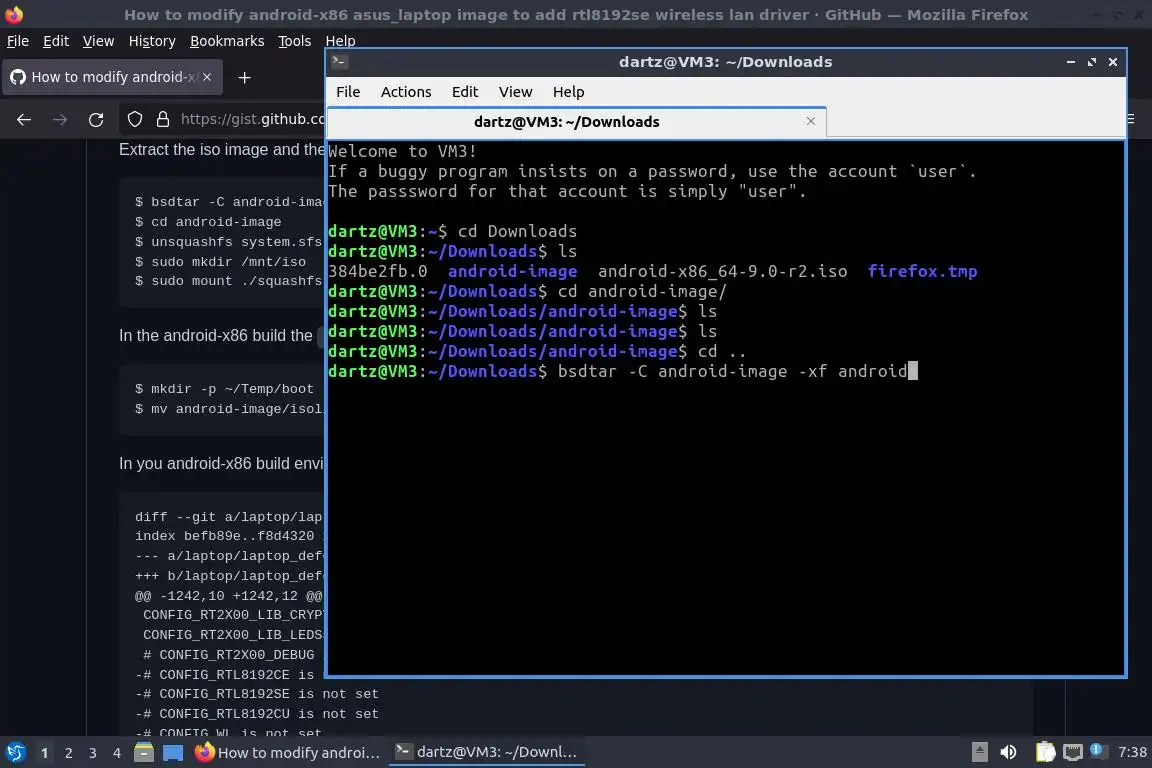Minimize the terminal window
Viewport: 1152px width, 768px height.
tap(1070, 62)
